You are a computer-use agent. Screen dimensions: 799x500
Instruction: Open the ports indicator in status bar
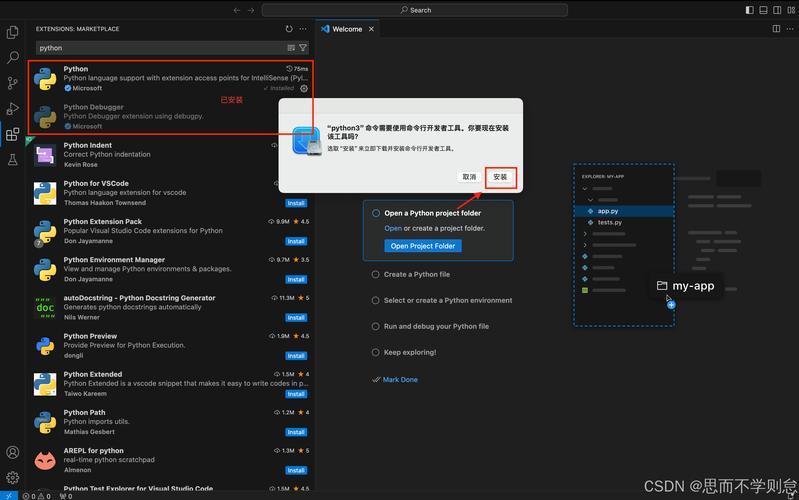pos(66,496)
